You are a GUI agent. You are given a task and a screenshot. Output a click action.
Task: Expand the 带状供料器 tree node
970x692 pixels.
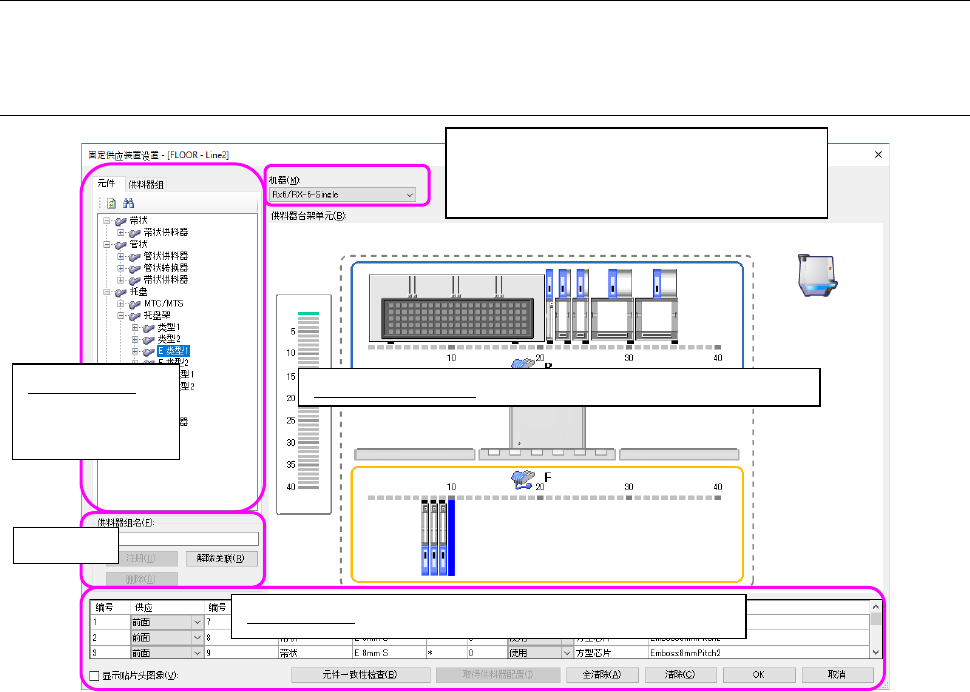coord(121,232)
